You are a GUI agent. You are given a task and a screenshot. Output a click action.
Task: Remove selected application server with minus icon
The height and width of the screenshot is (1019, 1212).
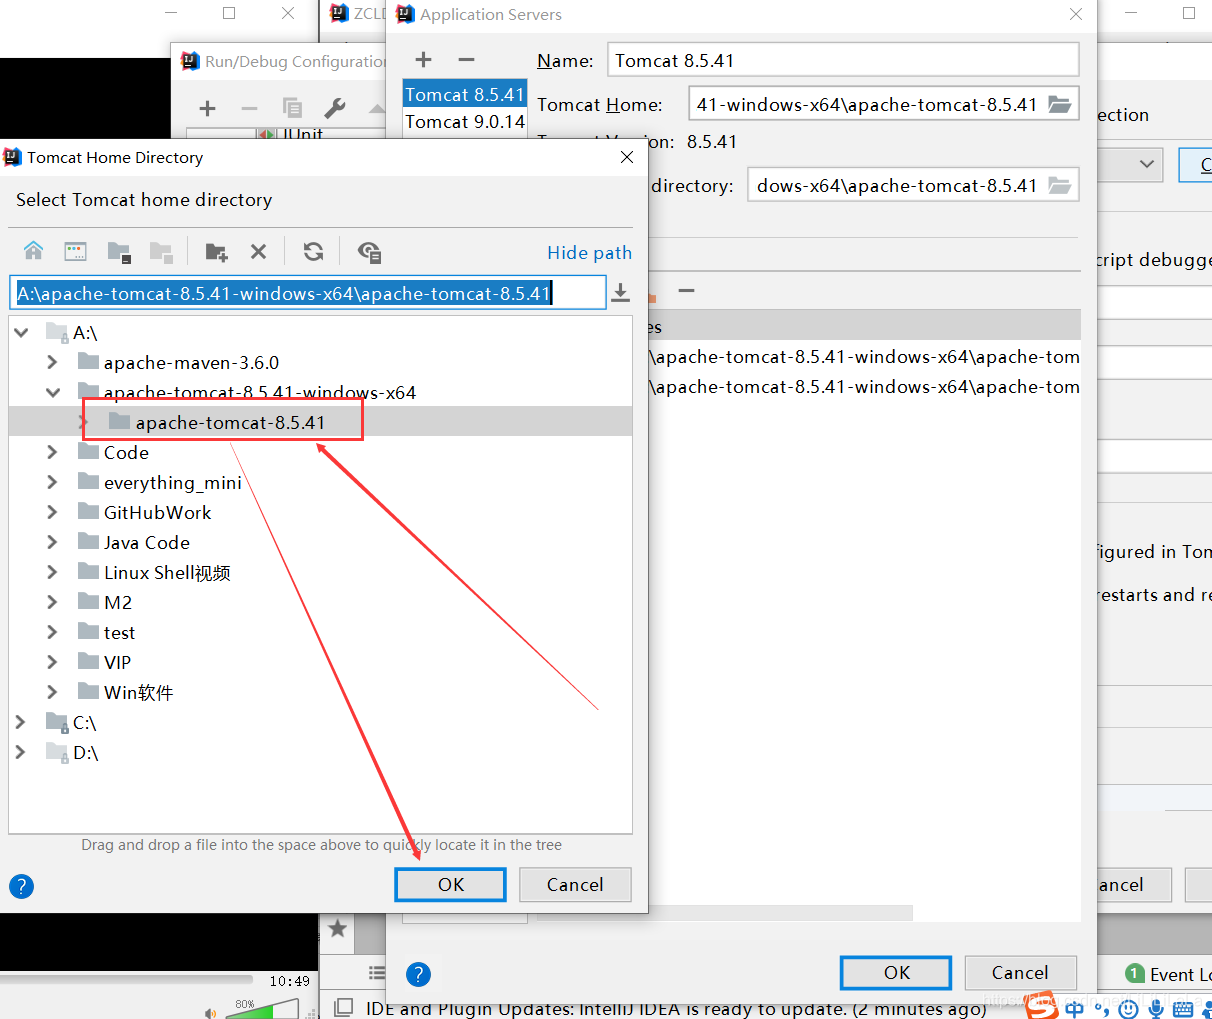coord(466,60)
